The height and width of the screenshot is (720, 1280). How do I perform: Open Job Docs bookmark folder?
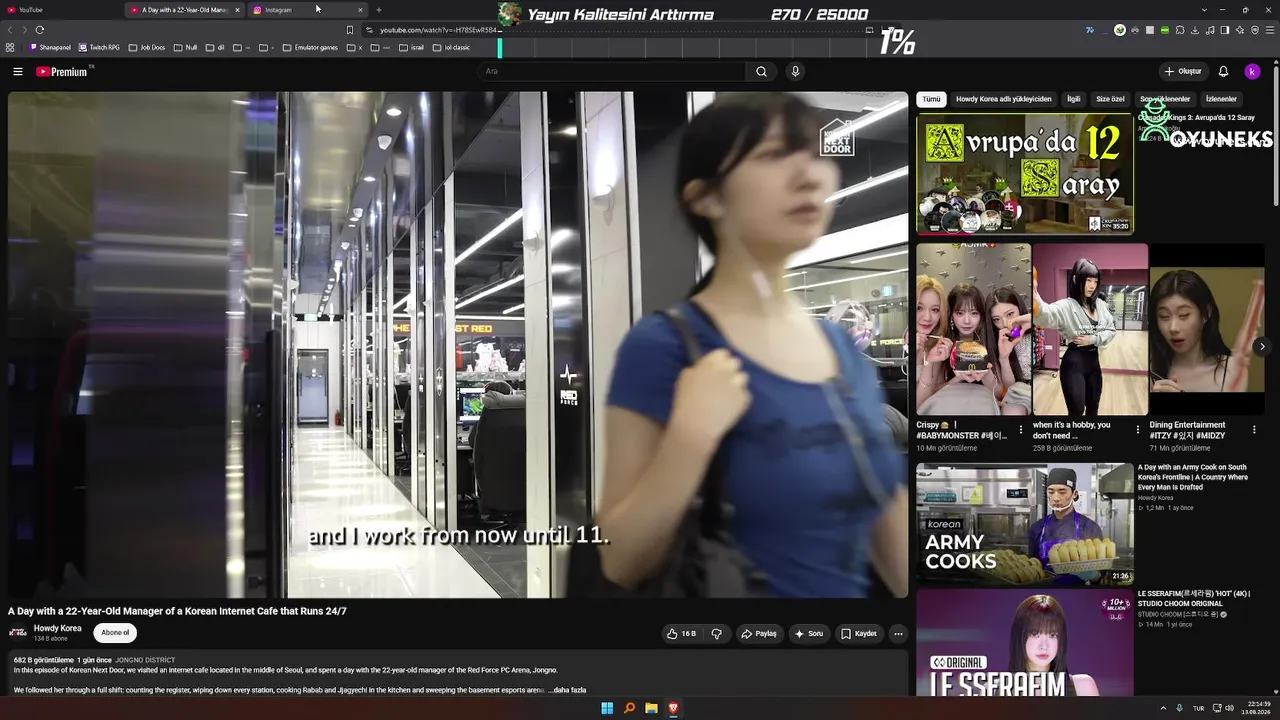(x=147, y=47)
